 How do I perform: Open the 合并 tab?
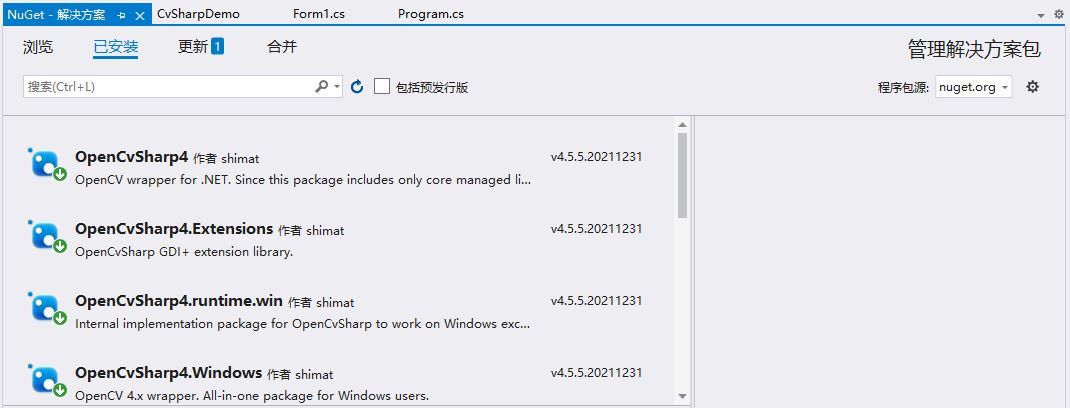tap(282, 46)
